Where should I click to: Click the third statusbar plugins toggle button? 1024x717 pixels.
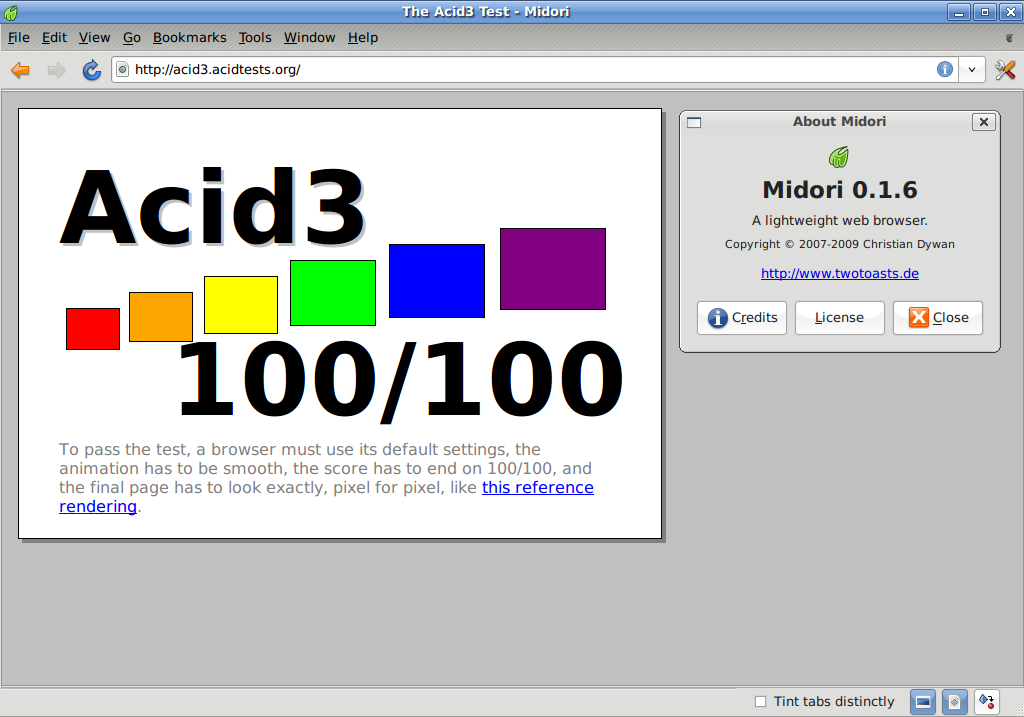[986, 702]
